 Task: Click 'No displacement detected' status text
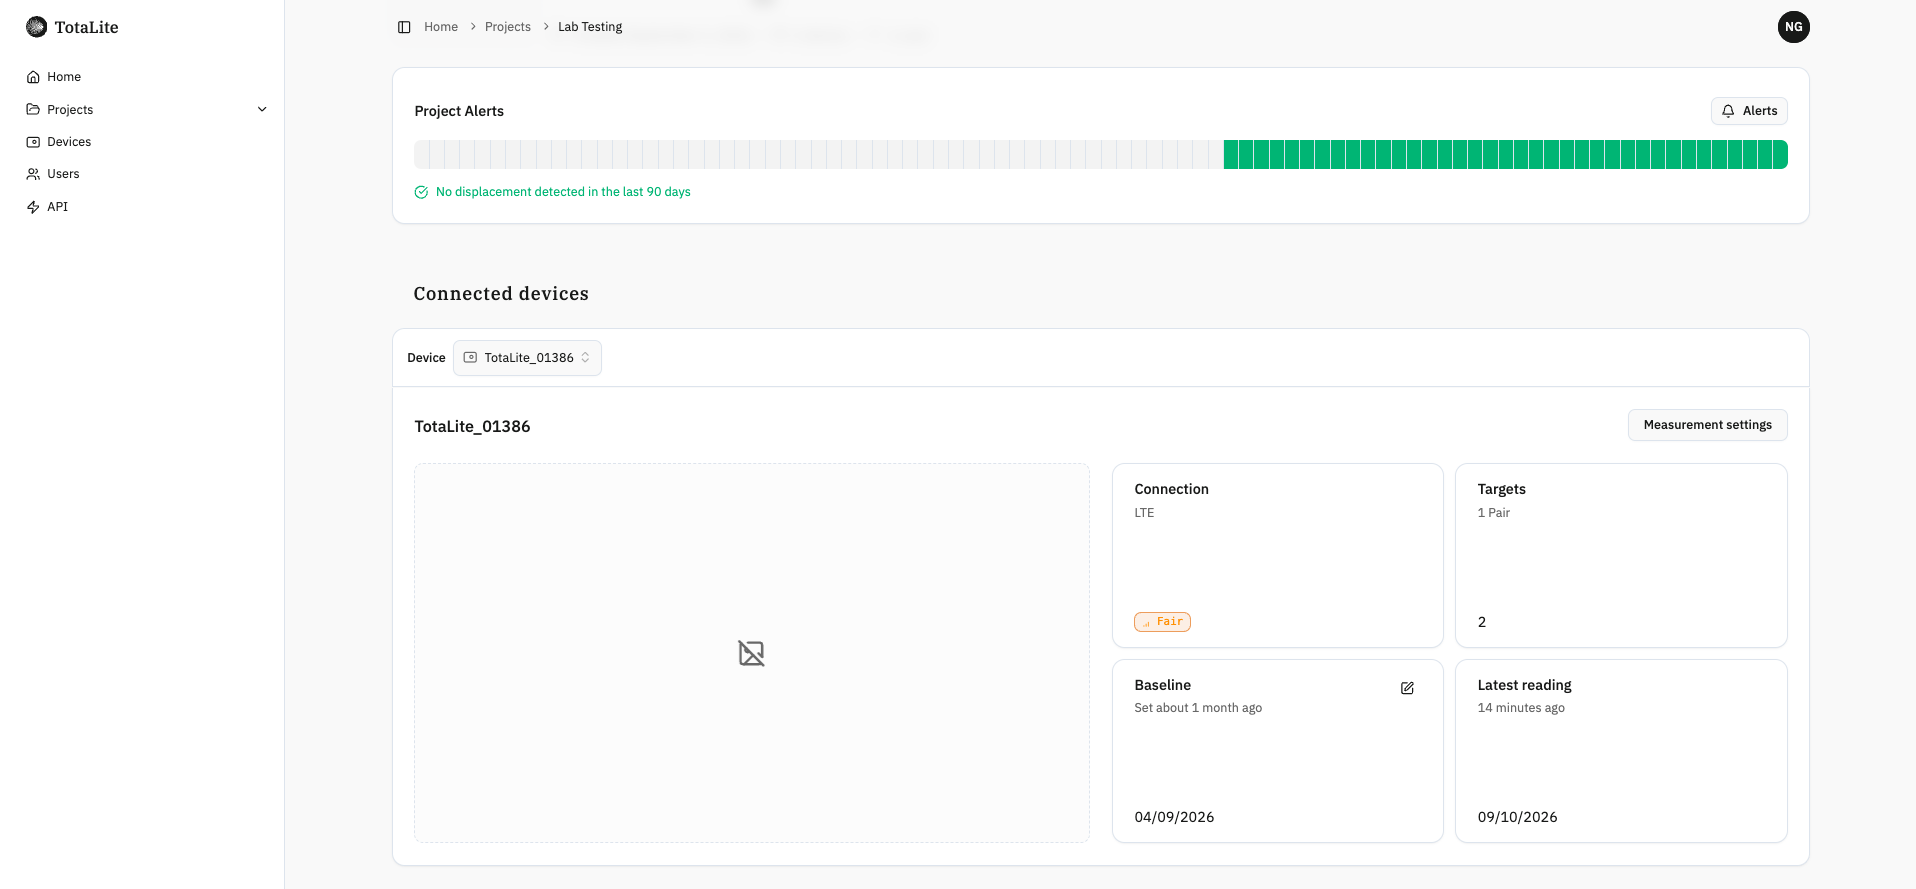pyautogui.click(x=563, y=192)
